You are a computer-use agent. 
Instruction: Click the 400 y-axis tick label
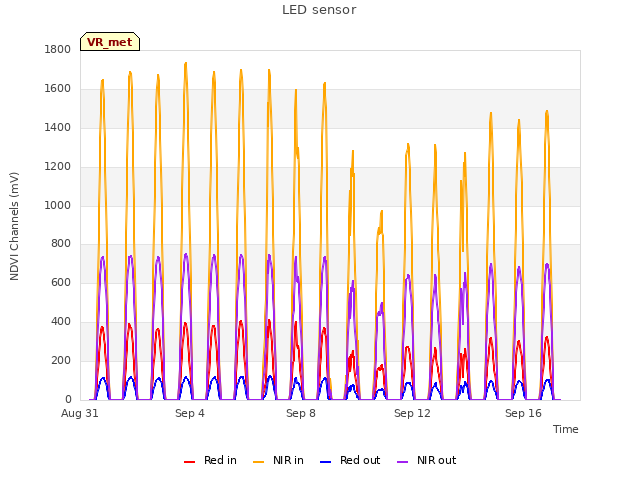pyautogui.click(x=61, y=322)
